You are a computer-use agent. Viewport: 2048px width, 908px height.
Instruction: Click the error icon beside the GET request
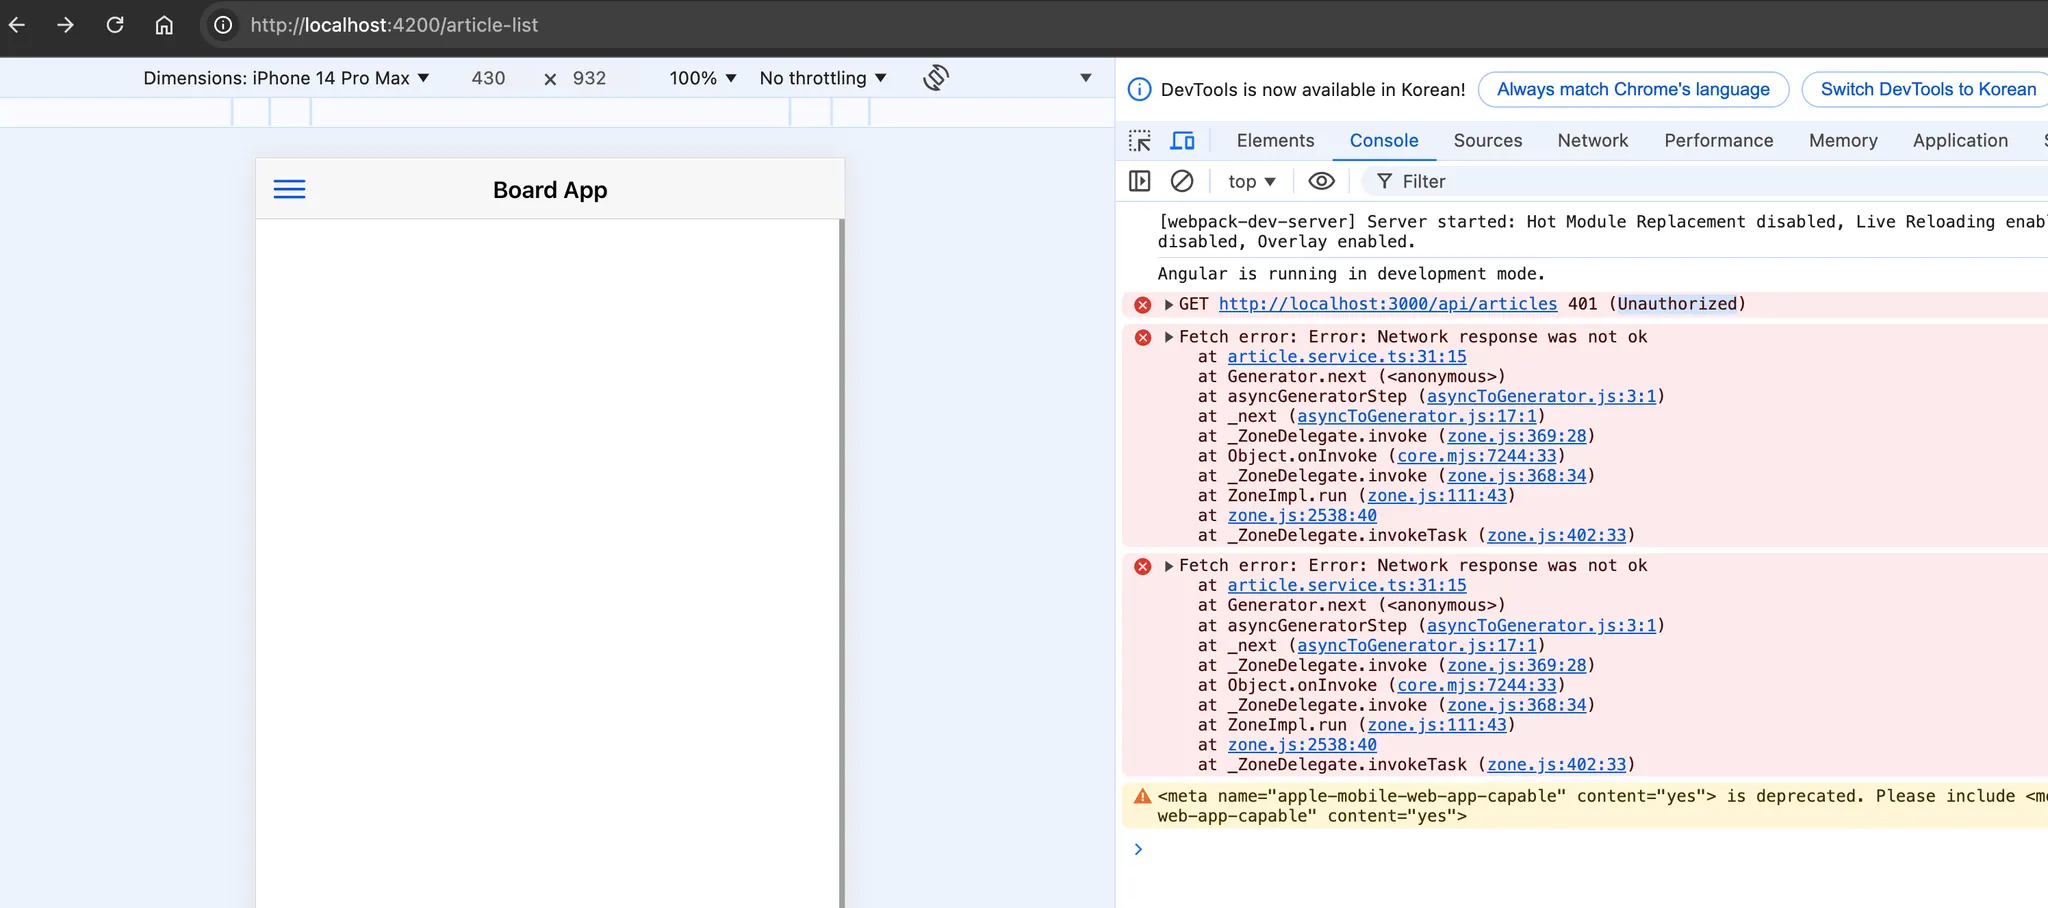pyautogui.click(x=1143, y=304)
